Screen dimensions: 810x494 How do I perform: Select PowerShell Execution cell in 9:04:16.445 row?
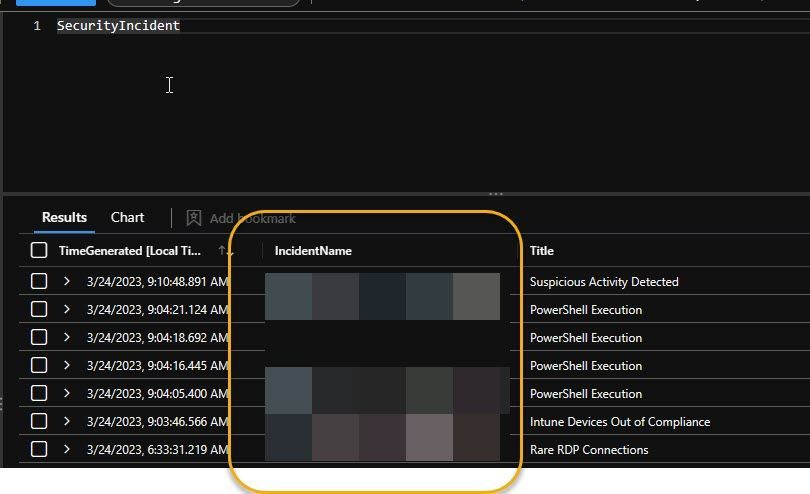coord(586,365)
